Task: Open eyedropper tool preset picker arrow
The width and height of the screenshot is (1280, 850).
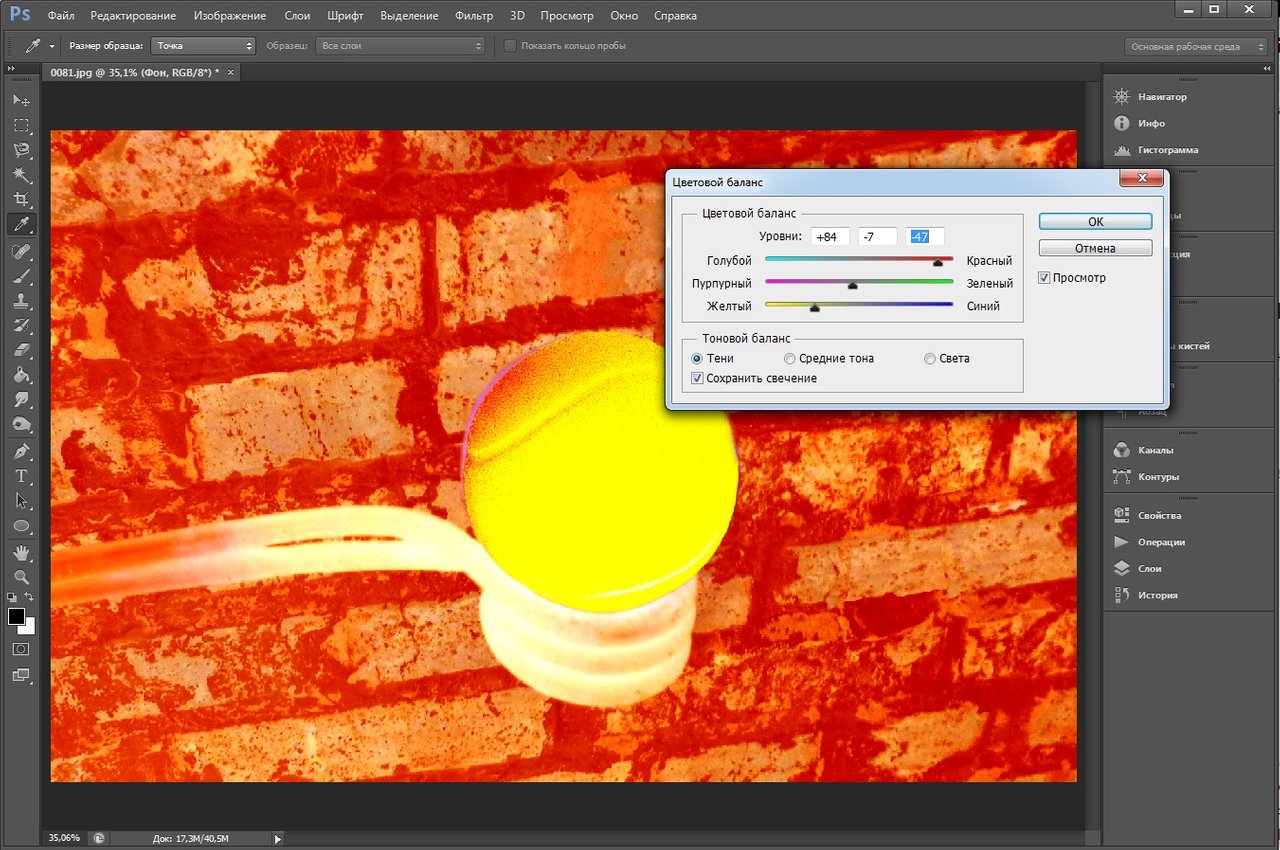Action: pos(52,46)
